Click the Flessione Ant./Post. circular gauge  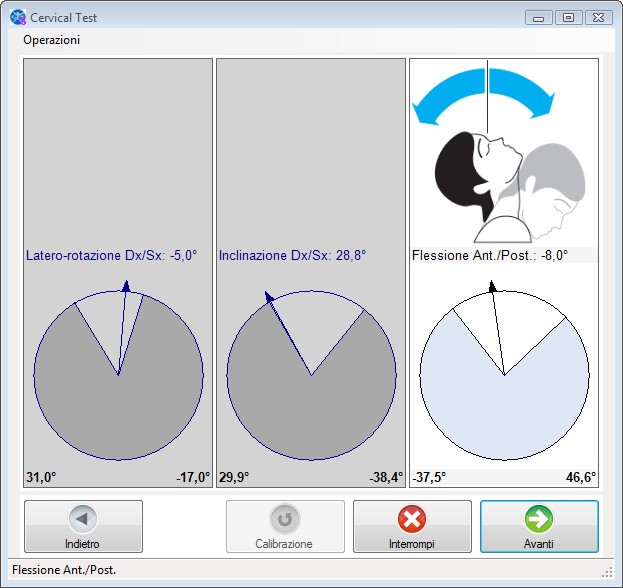505,375
